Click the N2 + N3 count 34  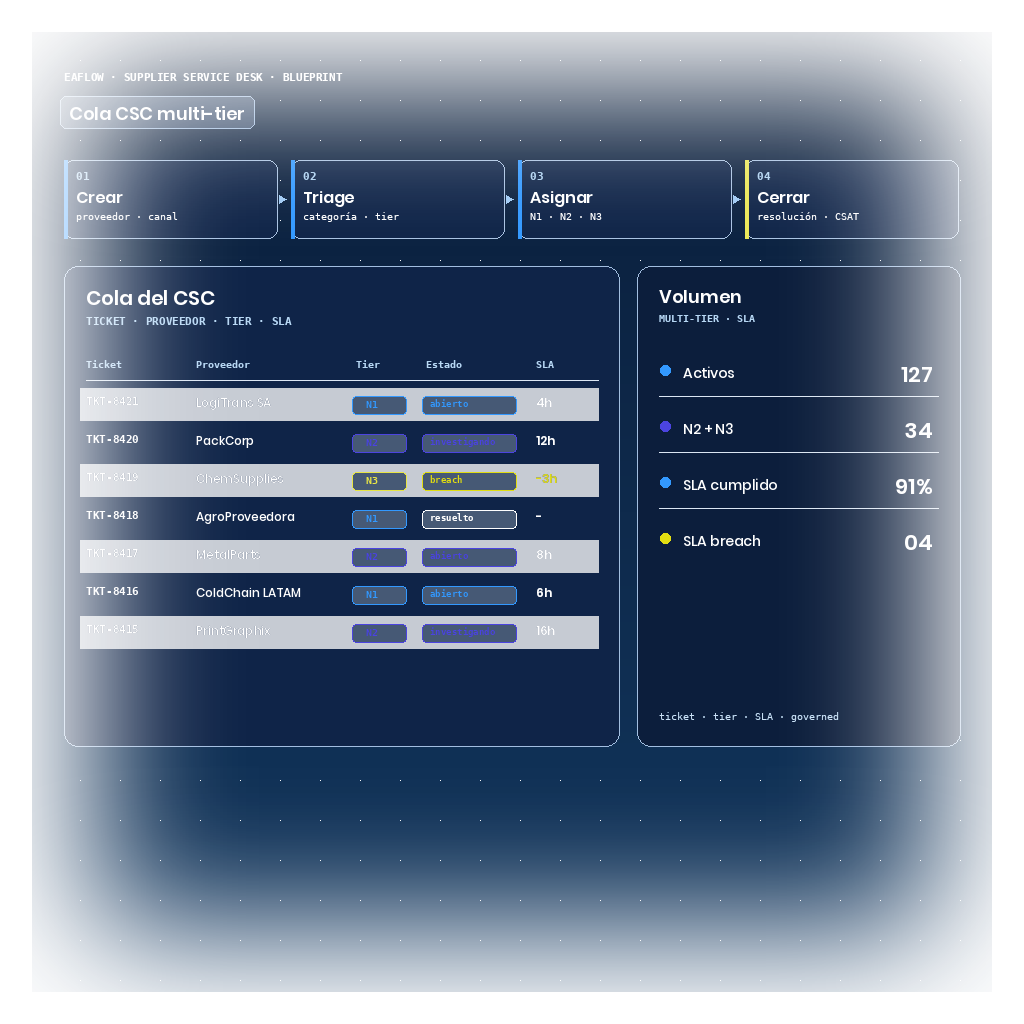point(918,430)
